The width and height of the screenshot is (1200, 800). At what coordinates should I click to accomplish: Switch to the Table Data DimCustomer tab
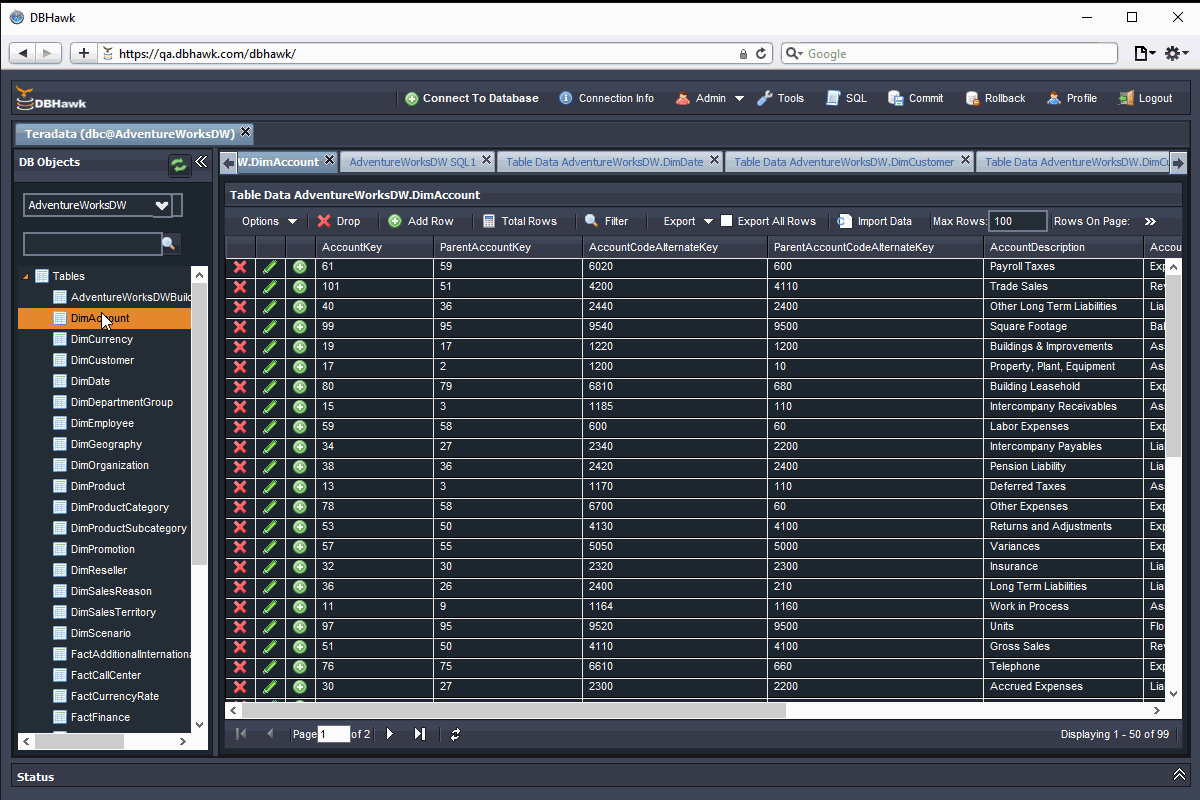click(x=844, y=161)
